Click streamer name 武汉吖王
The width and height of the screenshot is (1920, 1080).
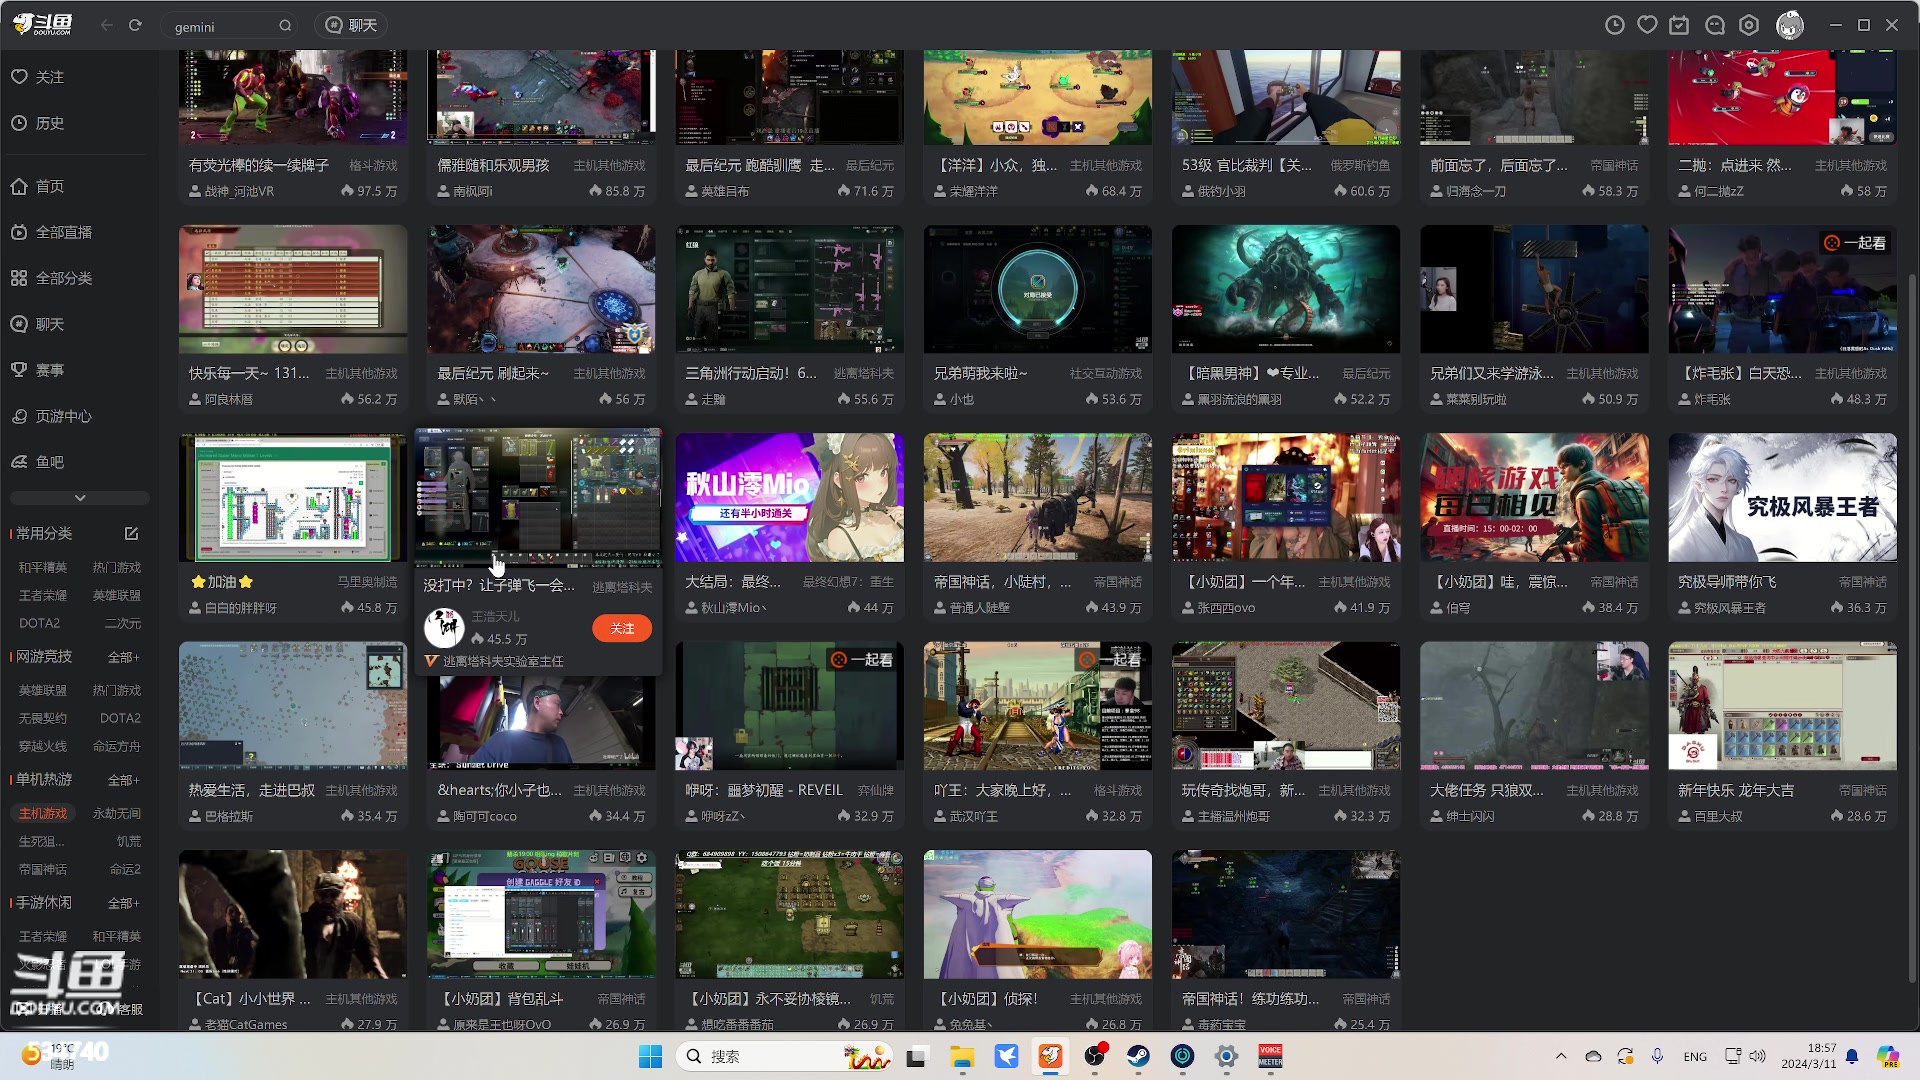click(x=974, y=817)
